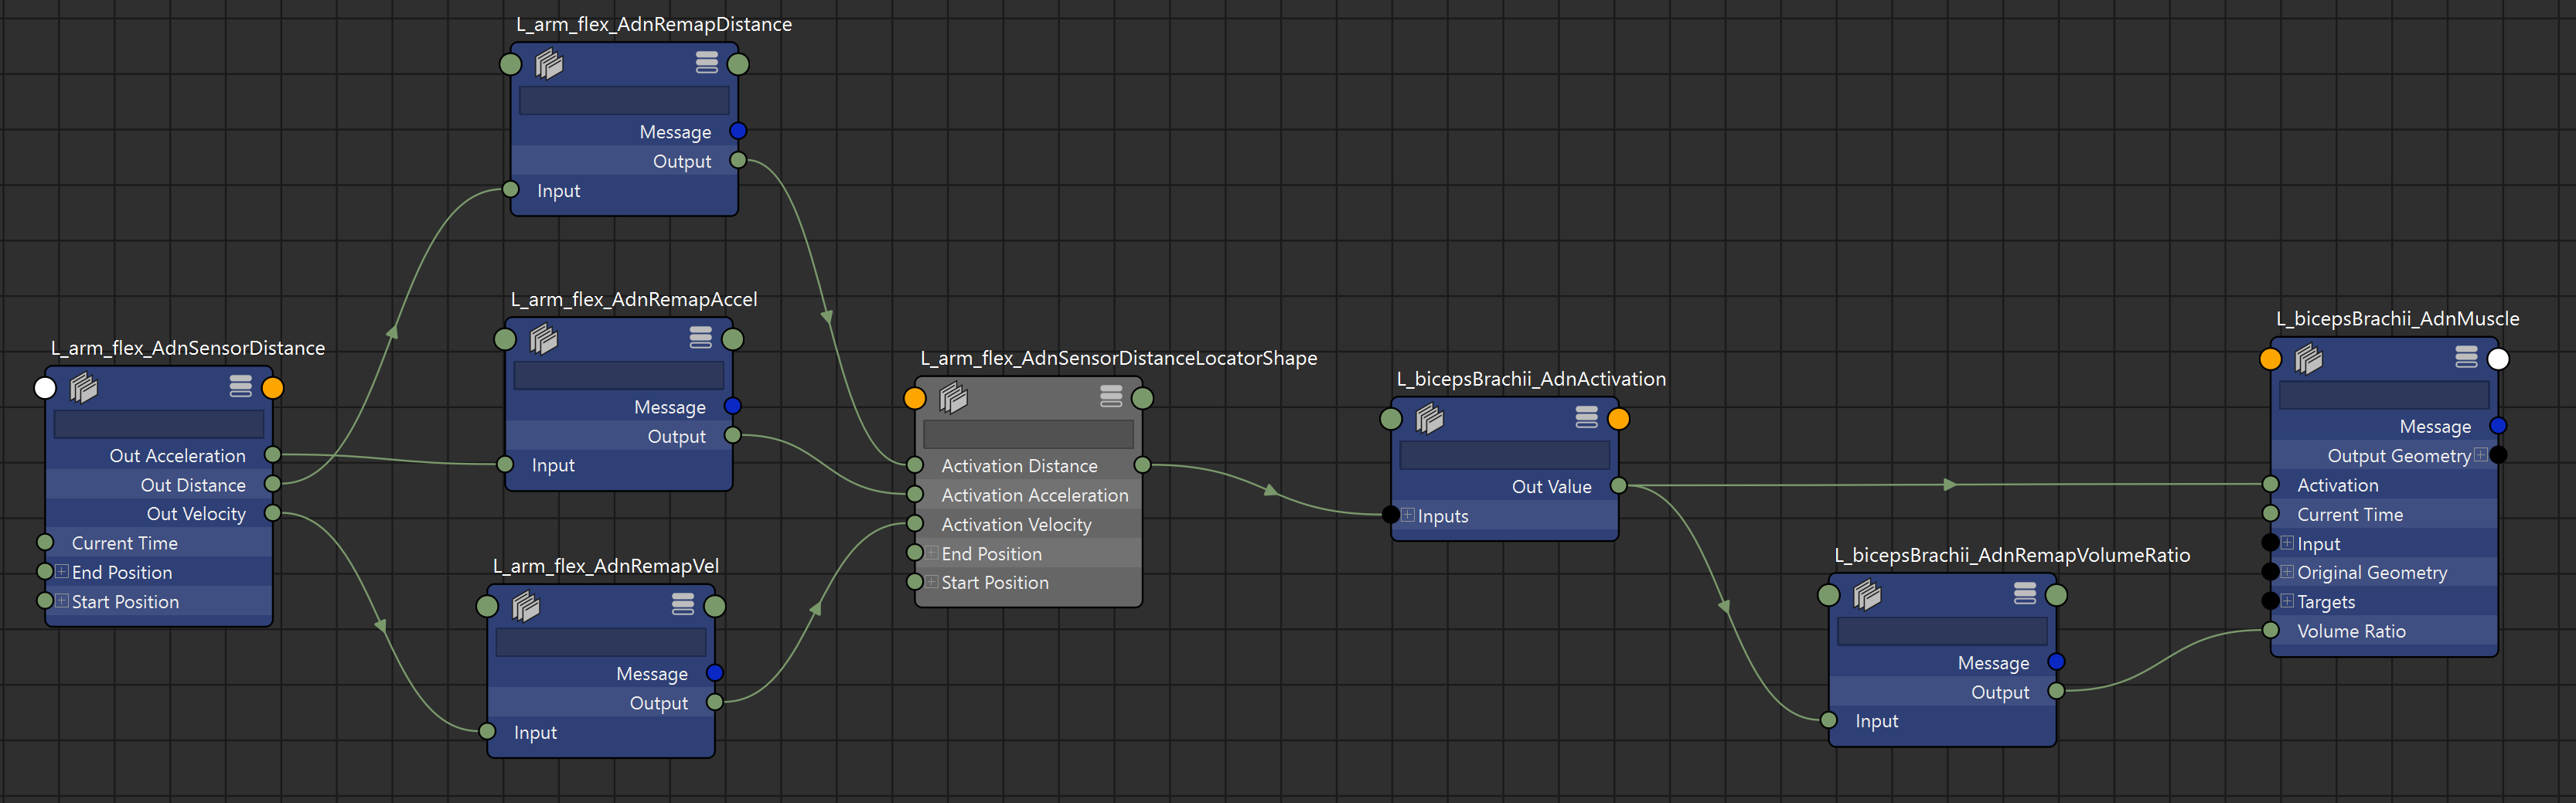Click the Activation Distance port on the LocatorShape node

tap(915, 465)
